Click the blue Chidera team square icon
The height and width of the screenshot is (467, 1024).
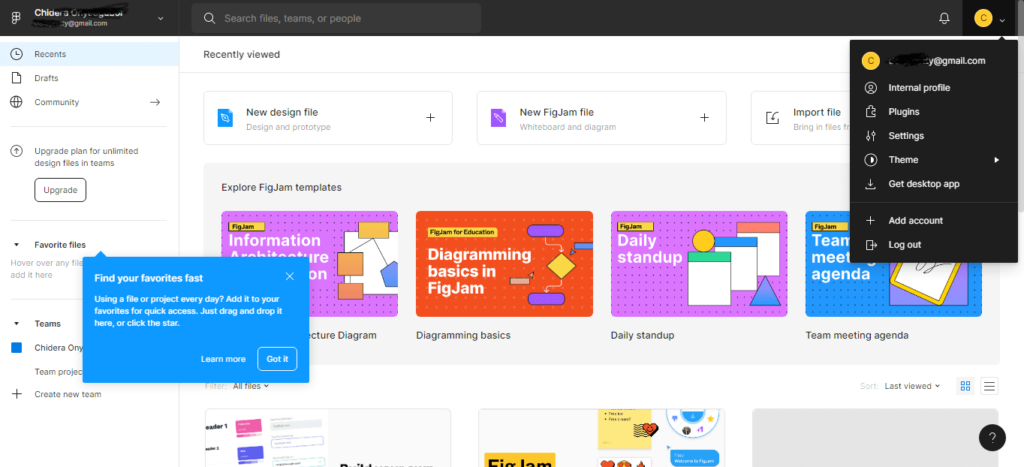pos(17,347)
